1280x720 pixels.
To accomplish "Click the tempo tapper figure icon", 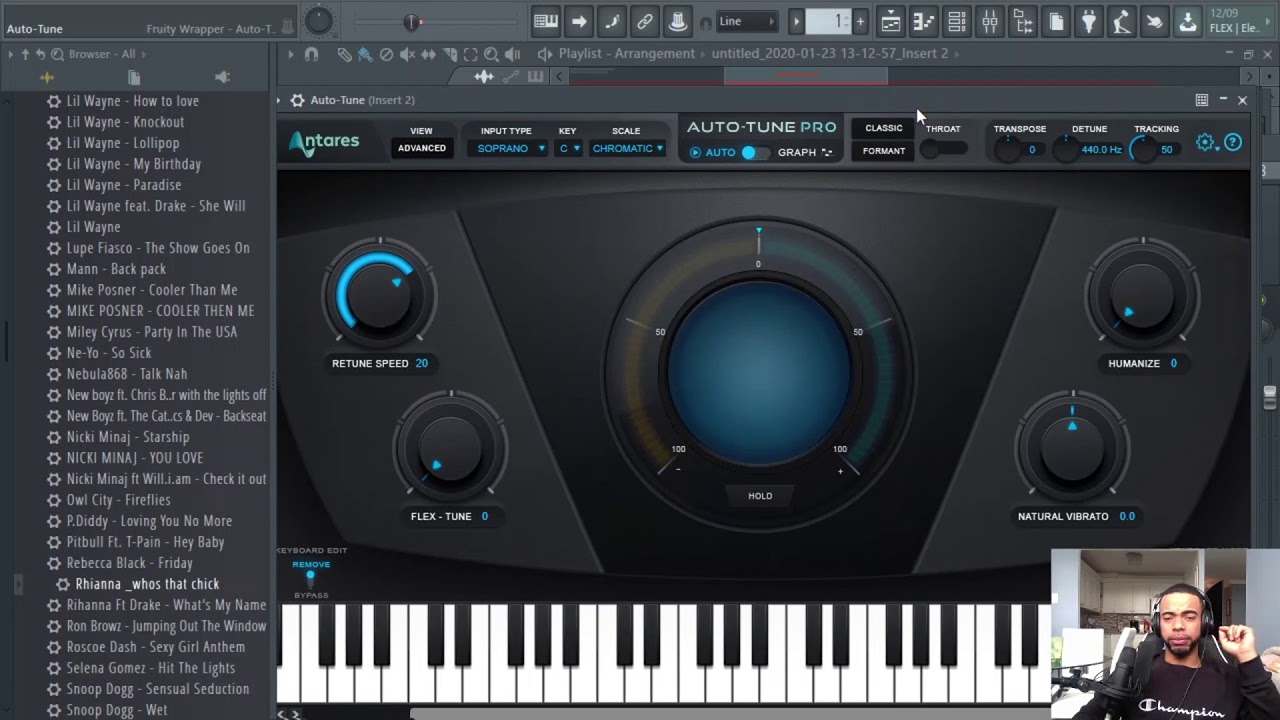I will tap(1121, 21).
